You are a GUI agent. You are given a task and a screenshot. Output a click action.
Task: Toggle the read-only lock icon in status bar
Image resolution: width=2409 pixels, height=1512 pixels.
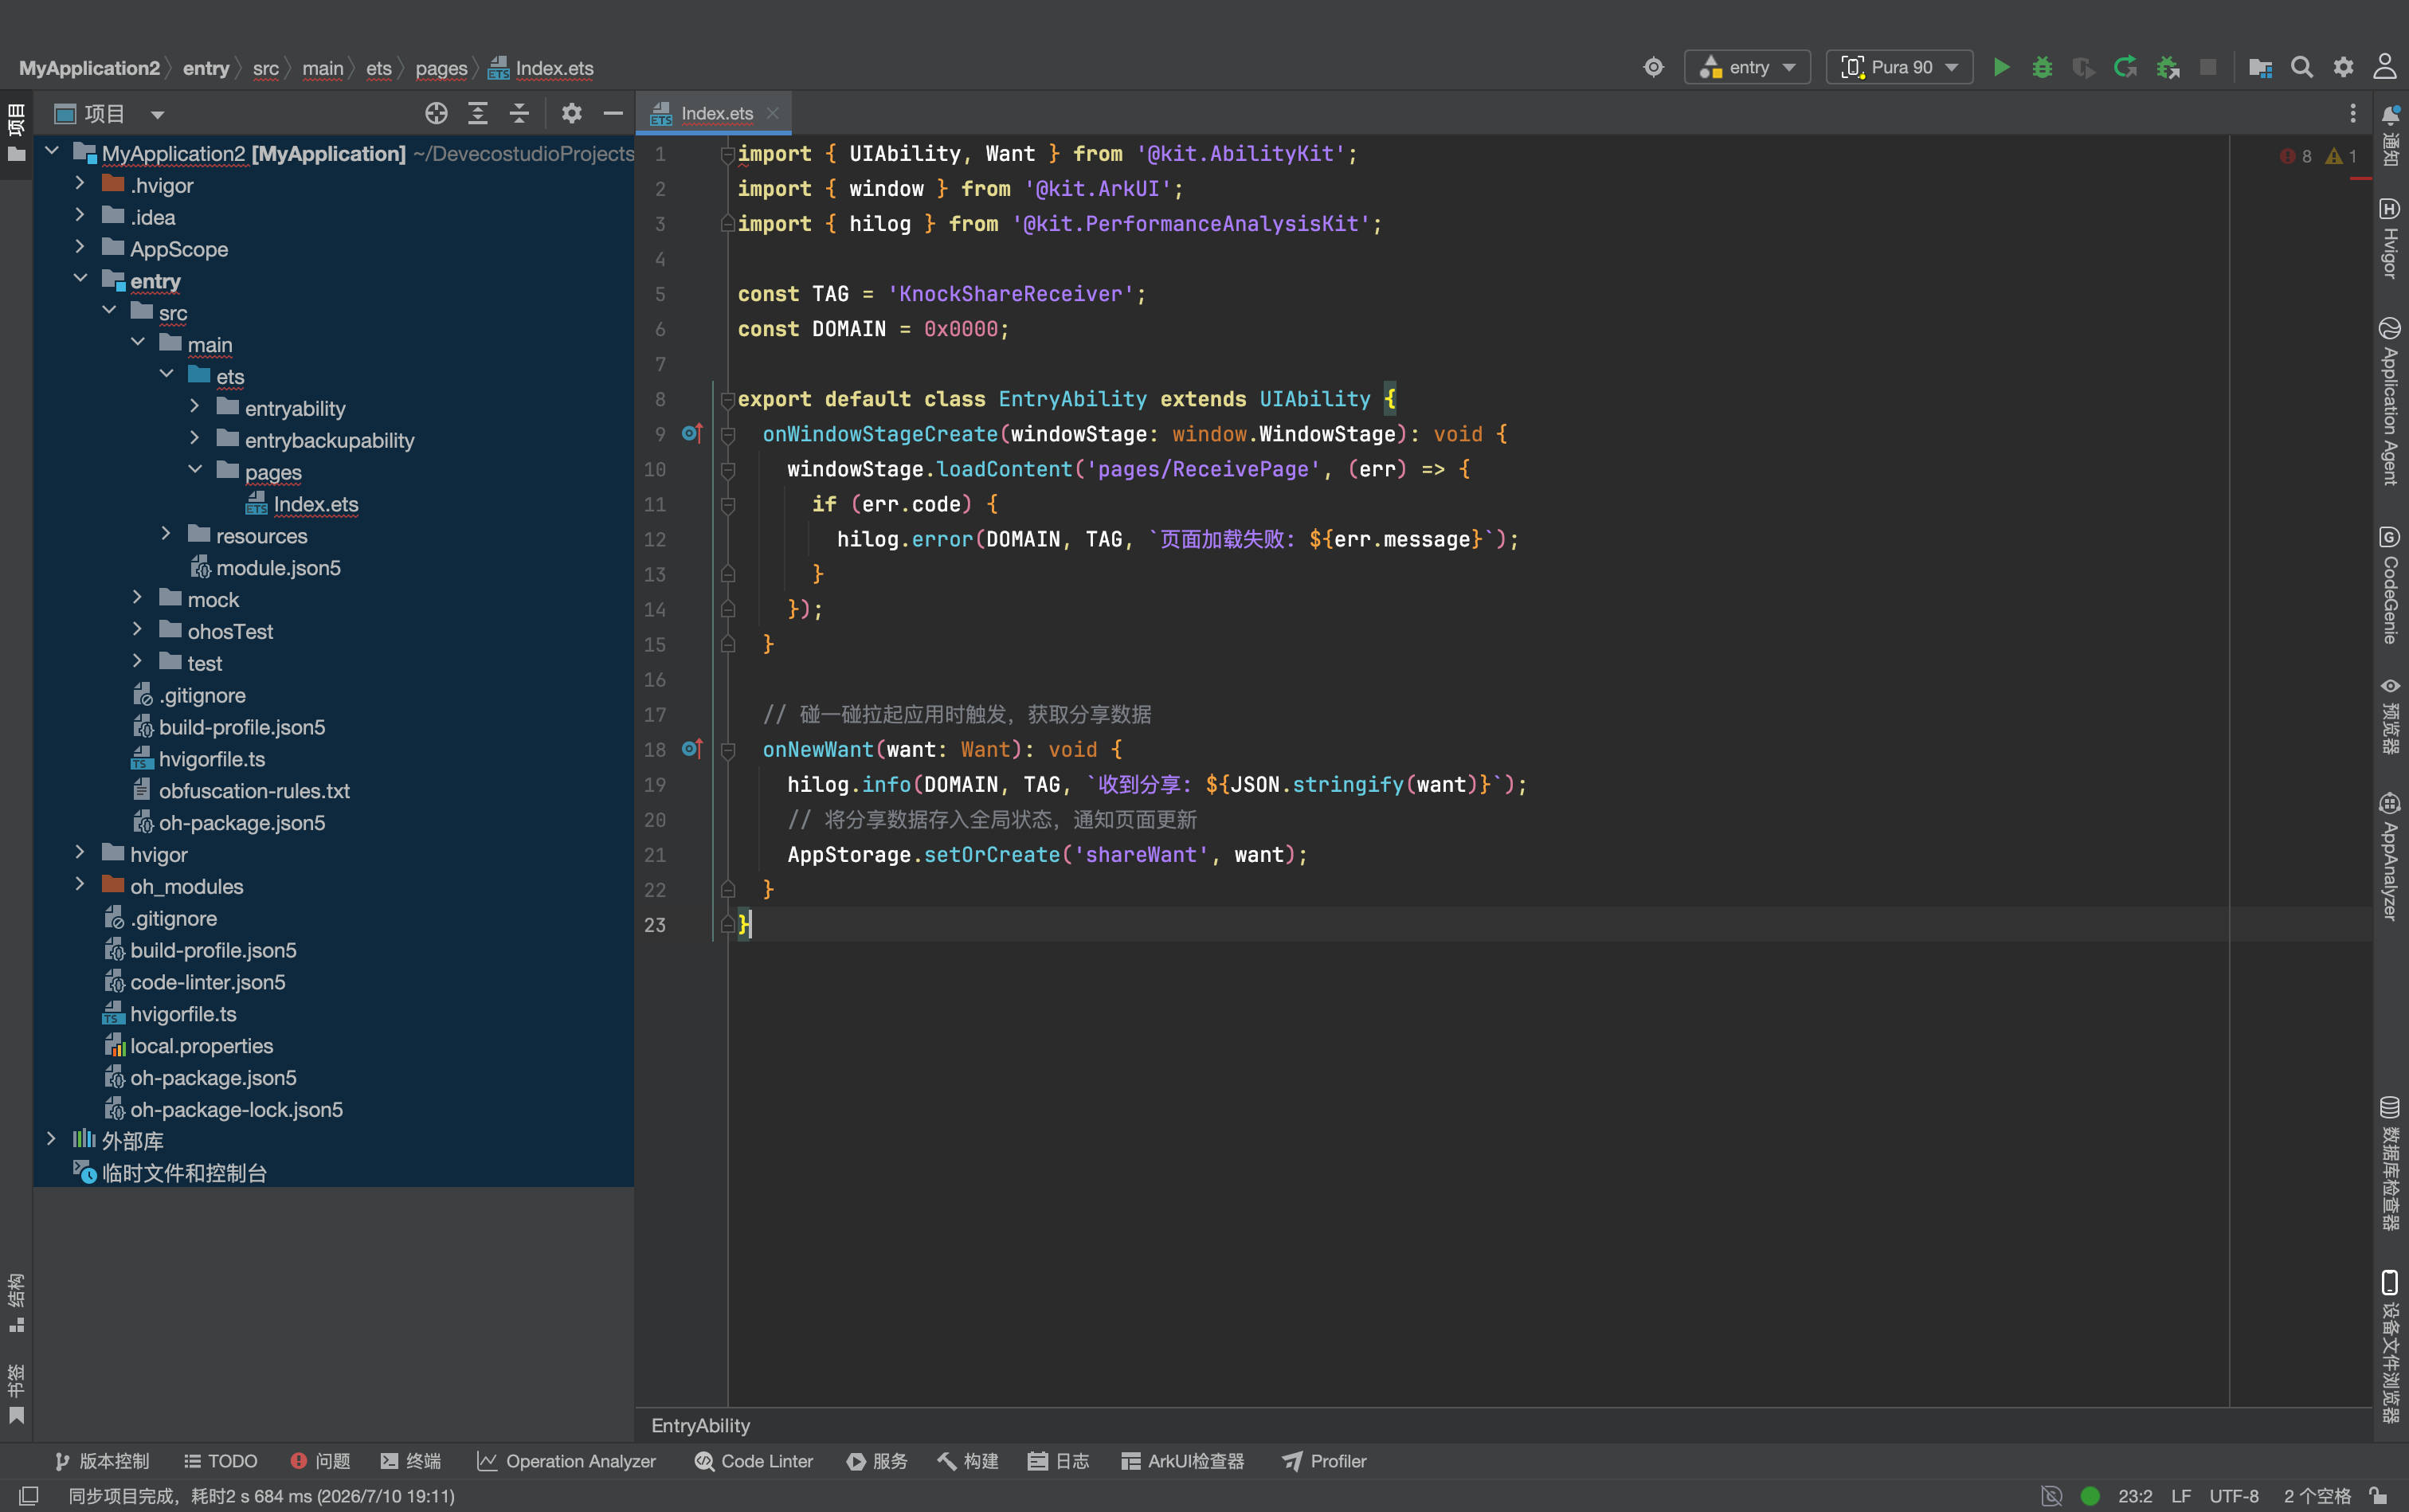tap(2379, 1495)
